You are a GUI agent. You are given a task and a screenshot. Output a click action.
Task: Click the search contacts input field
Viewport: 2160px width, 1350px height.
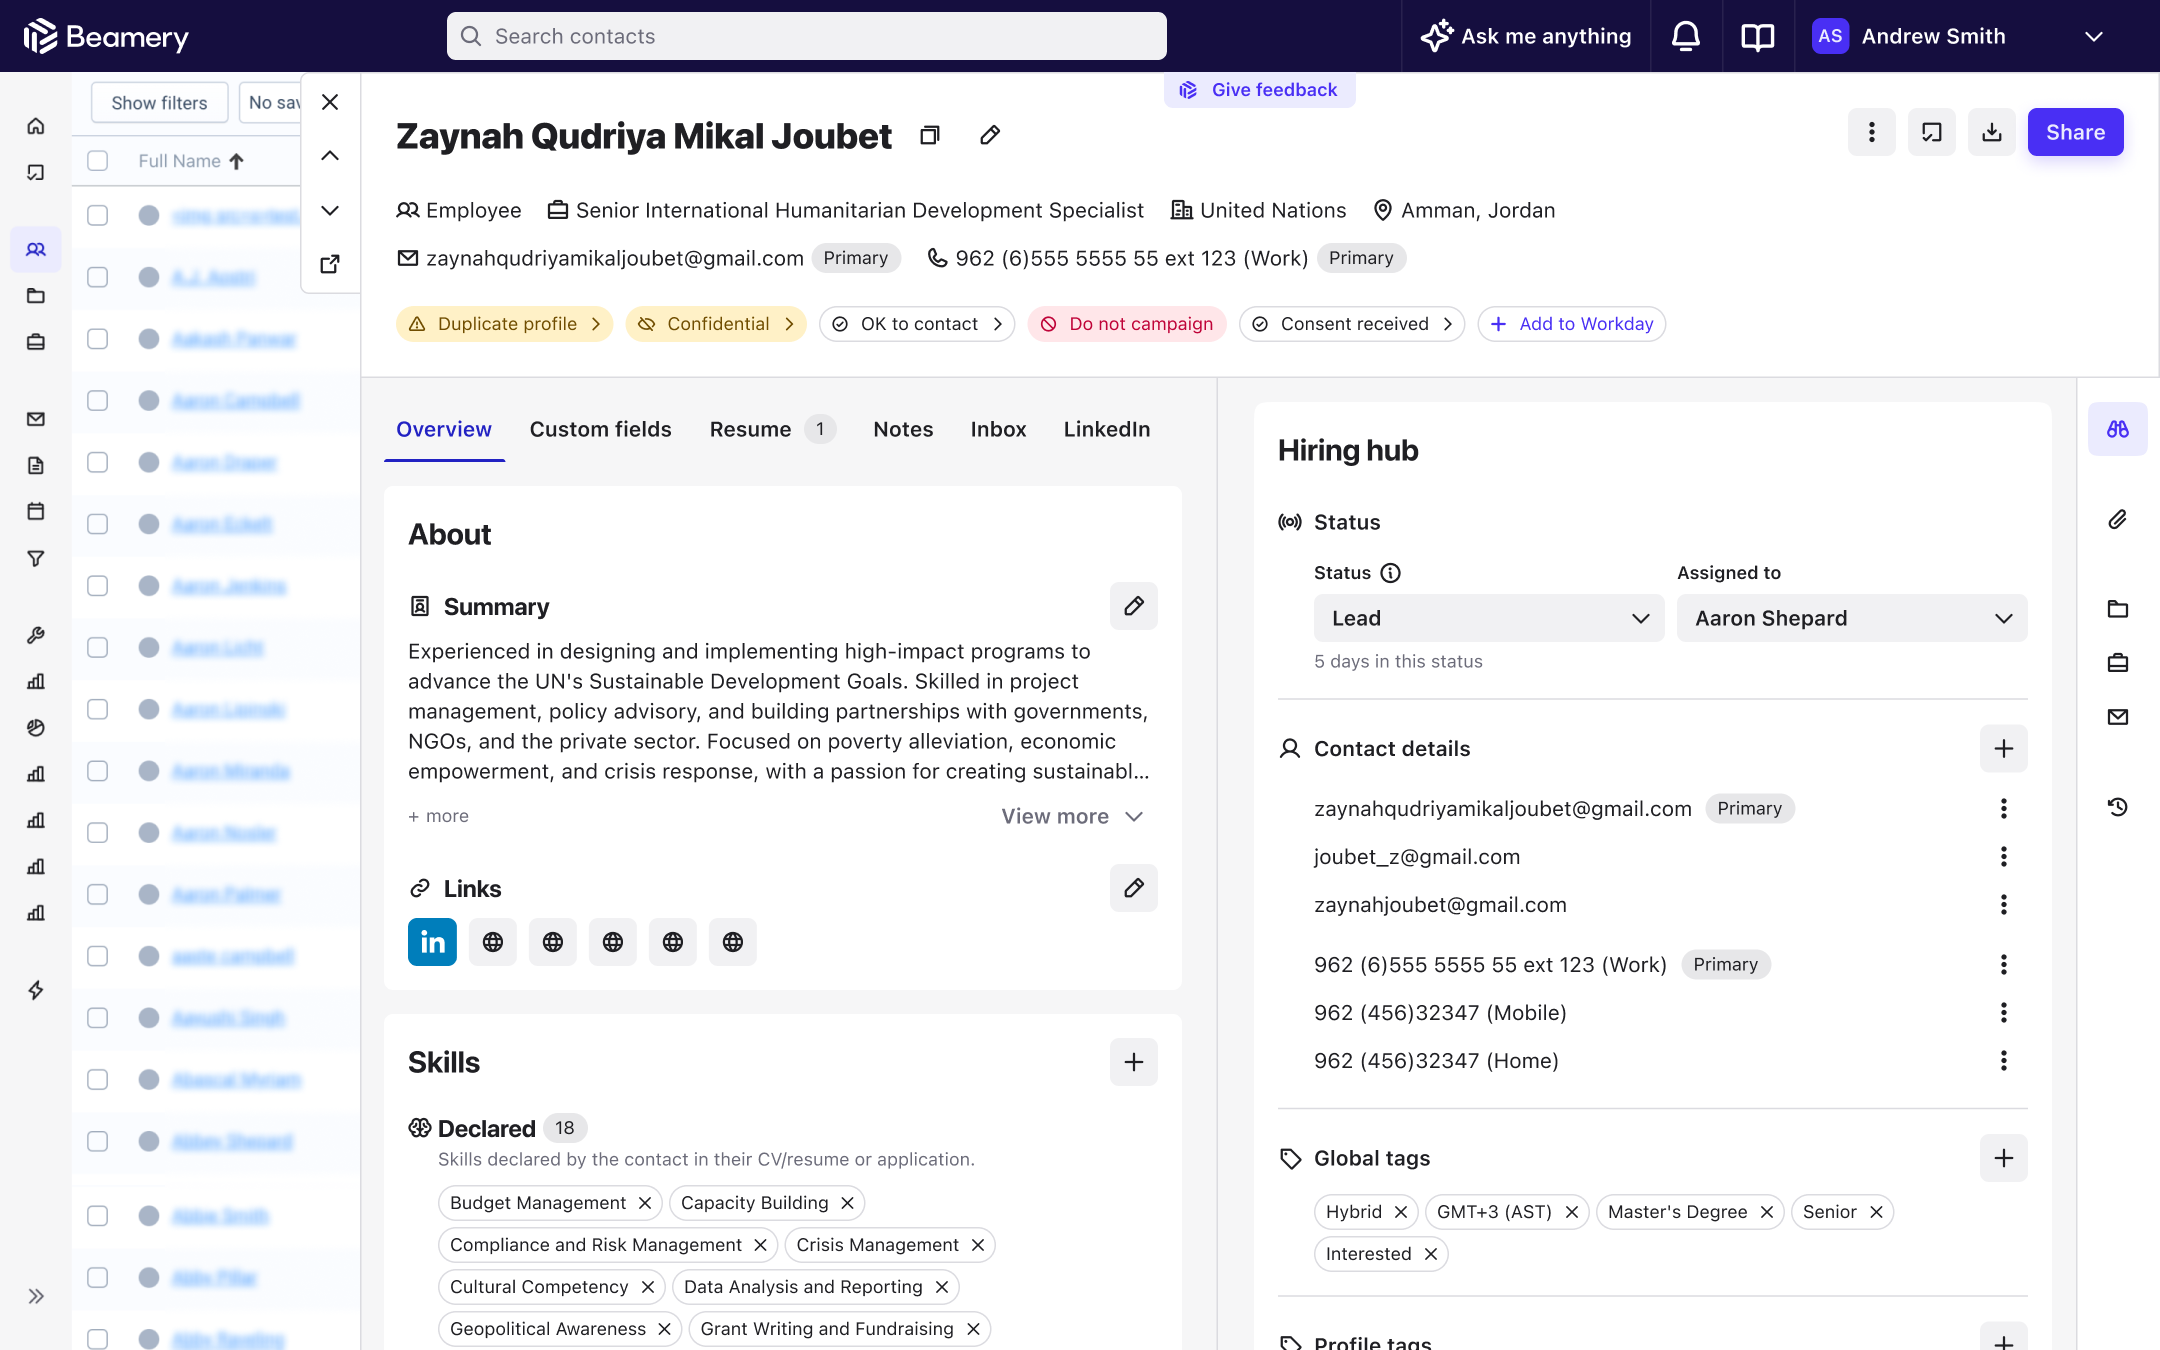point(806,34)
